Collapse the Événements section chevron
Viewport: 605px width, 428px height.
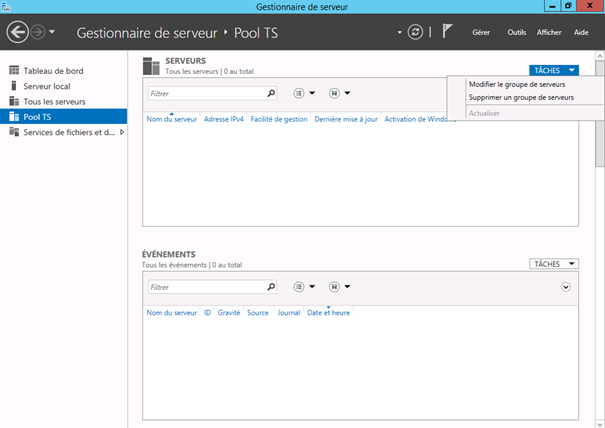pyautogui.click(x=566, y=287)
